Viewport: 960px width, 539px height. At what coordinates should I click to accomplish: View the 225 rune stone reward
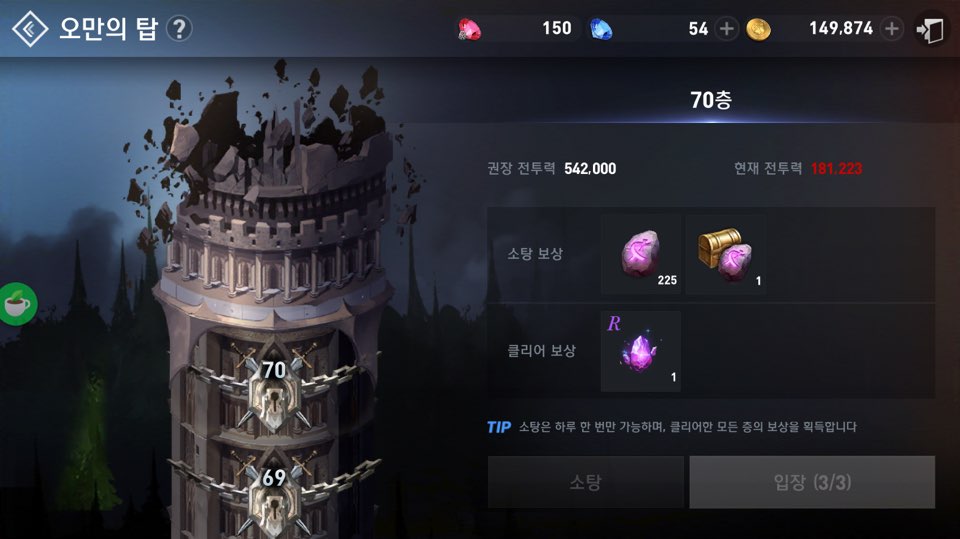click(640, 254)
